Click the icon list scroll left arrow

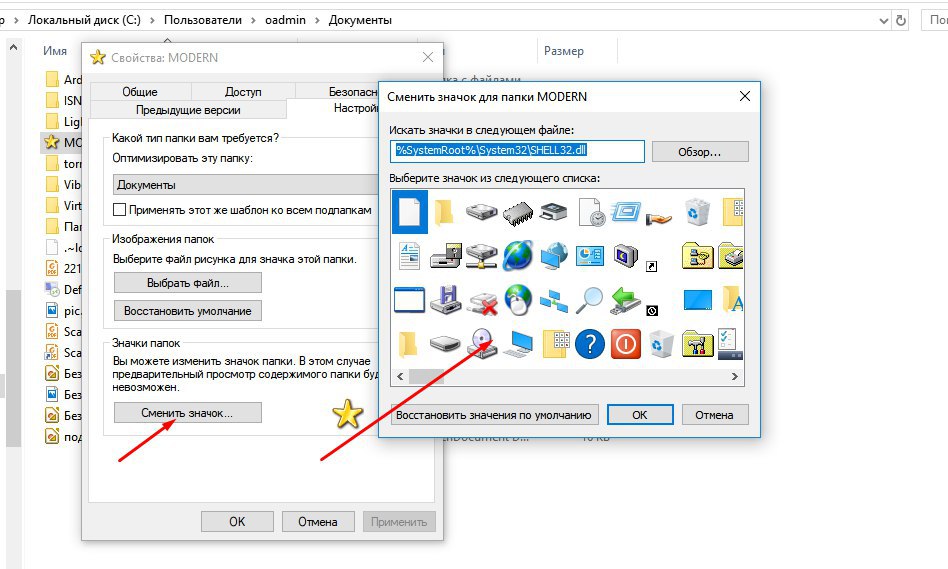400,376
